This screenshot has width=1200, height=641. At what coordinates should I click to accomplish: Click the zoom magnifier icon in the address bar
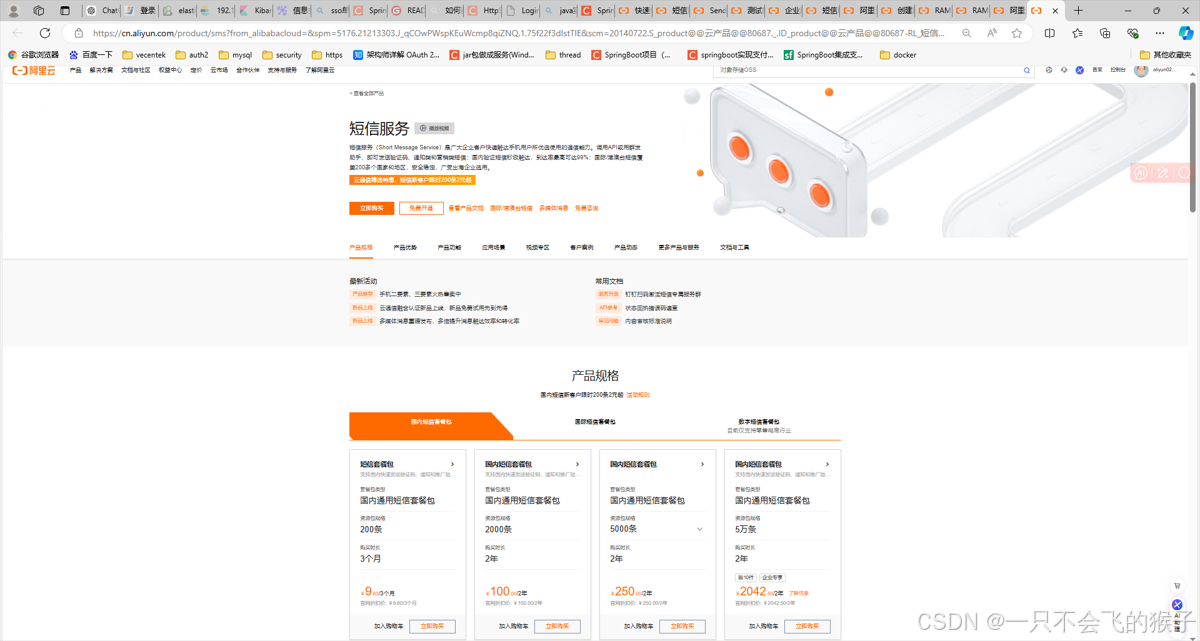pos(966,33)
